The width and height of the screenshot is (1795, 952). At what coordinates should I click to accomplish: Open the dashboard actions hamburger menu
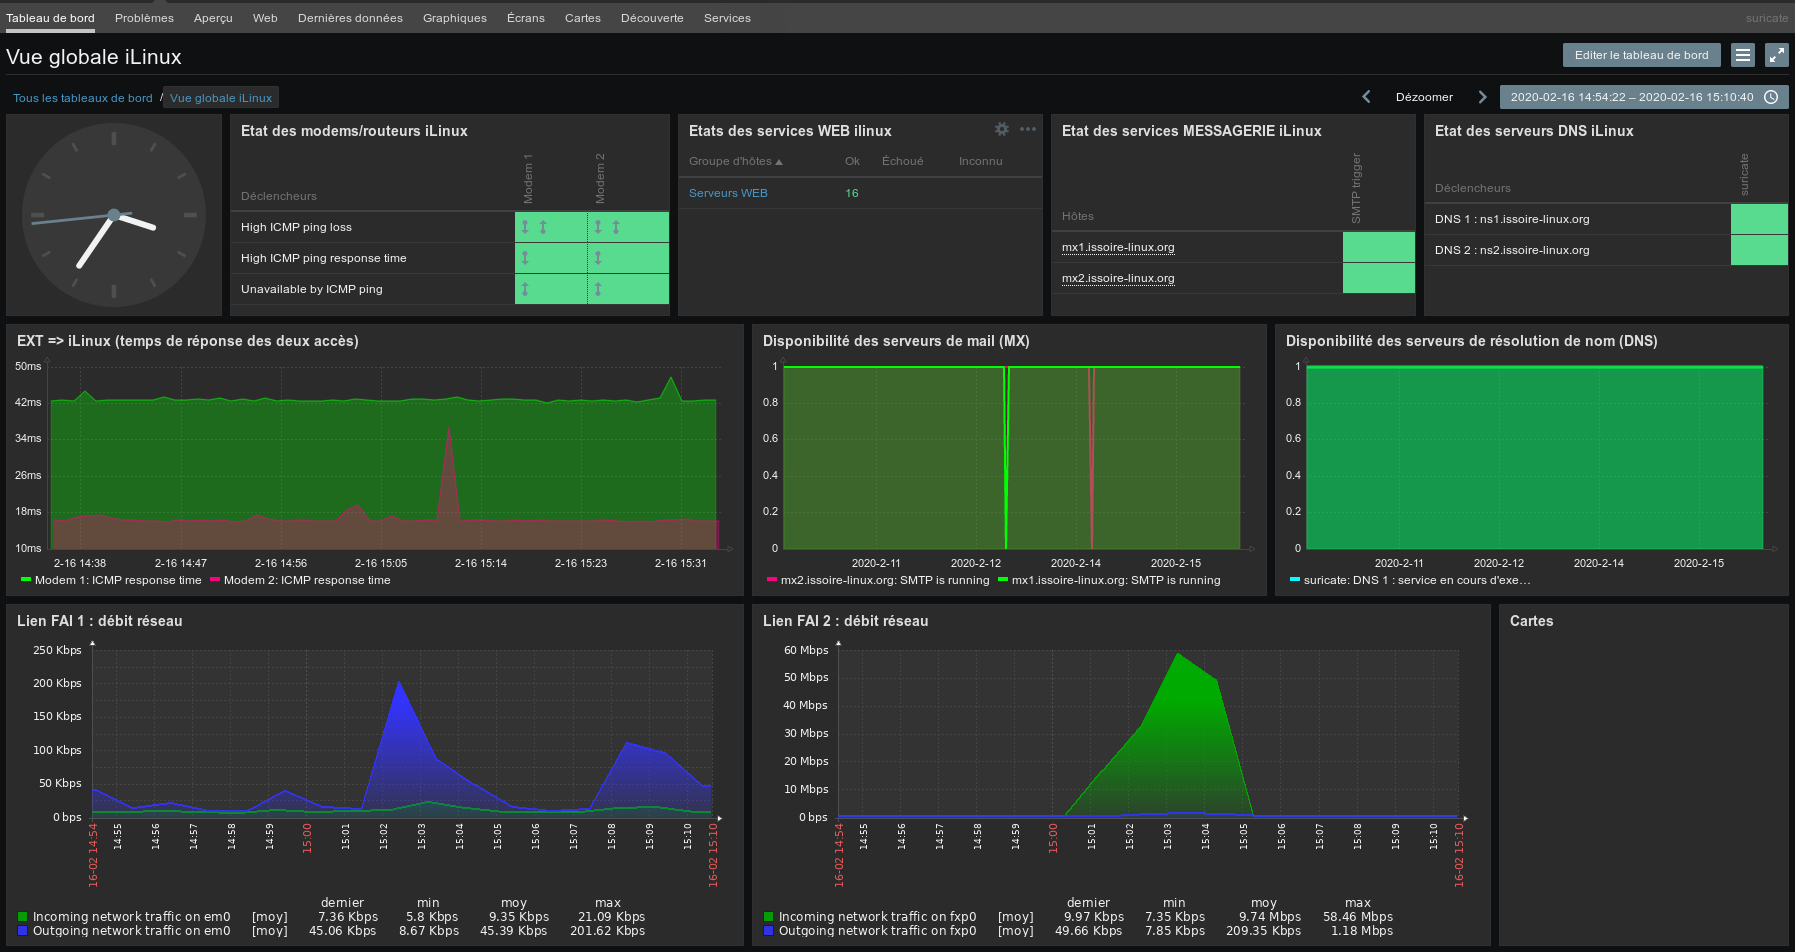pyautogui.click(x=1743, y=56)
